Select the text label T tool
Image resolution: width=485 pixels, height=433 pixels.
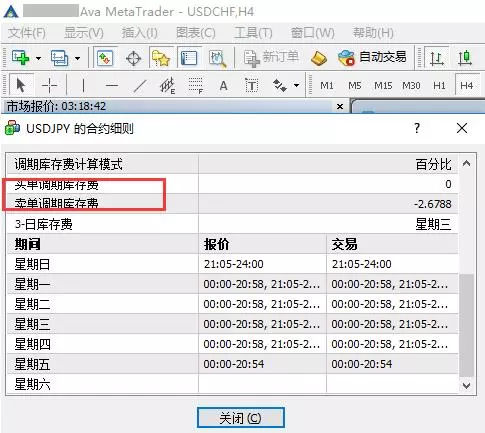pos(252,86)
